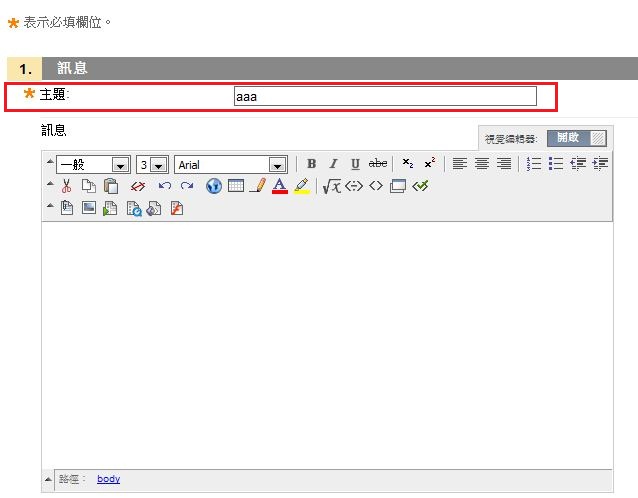Click the subscript button

(408, 164)
